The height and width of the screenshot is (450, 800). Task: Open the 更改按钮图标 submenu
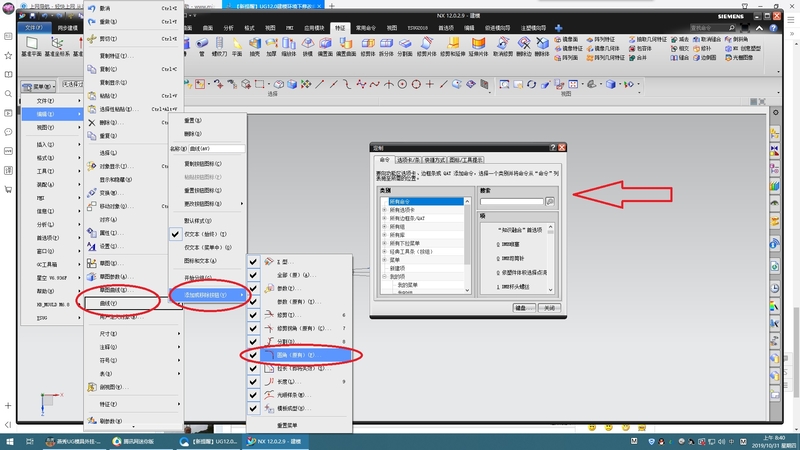coord(207,204)
